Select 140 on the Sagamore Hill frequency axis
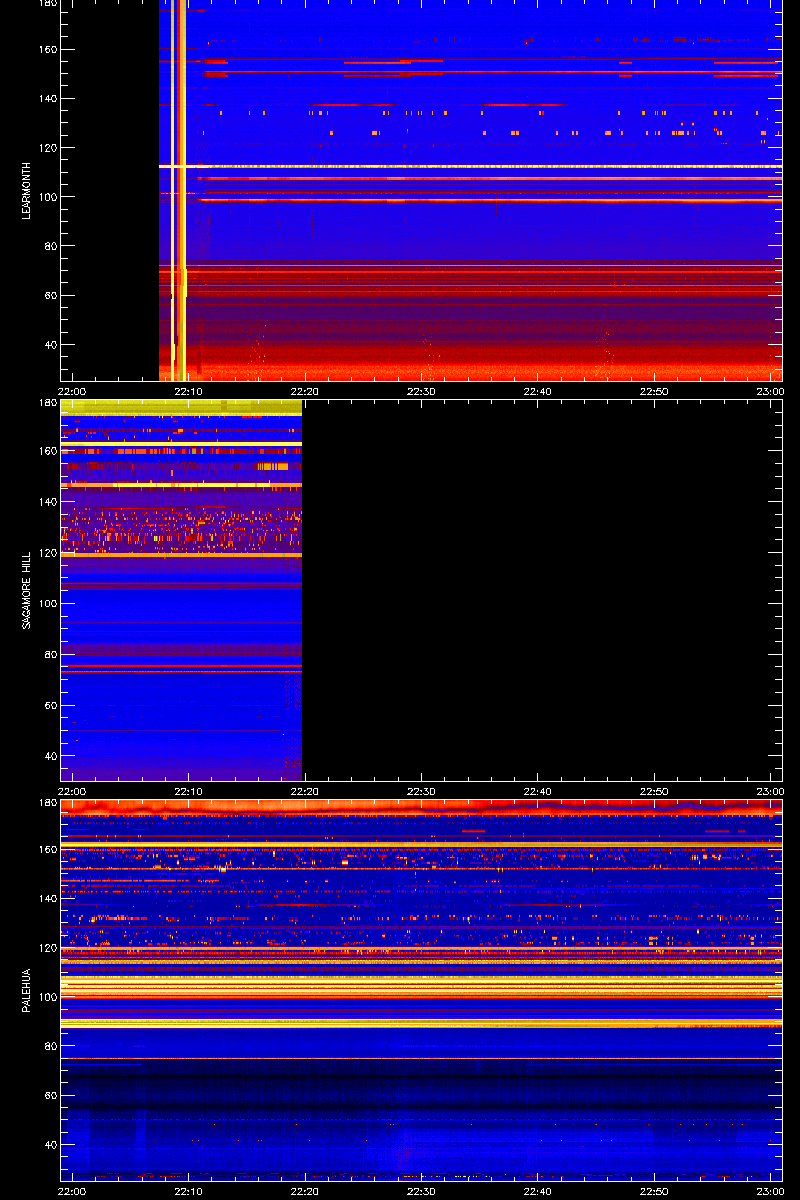The image size is (800, 1200). pos(47,502)
